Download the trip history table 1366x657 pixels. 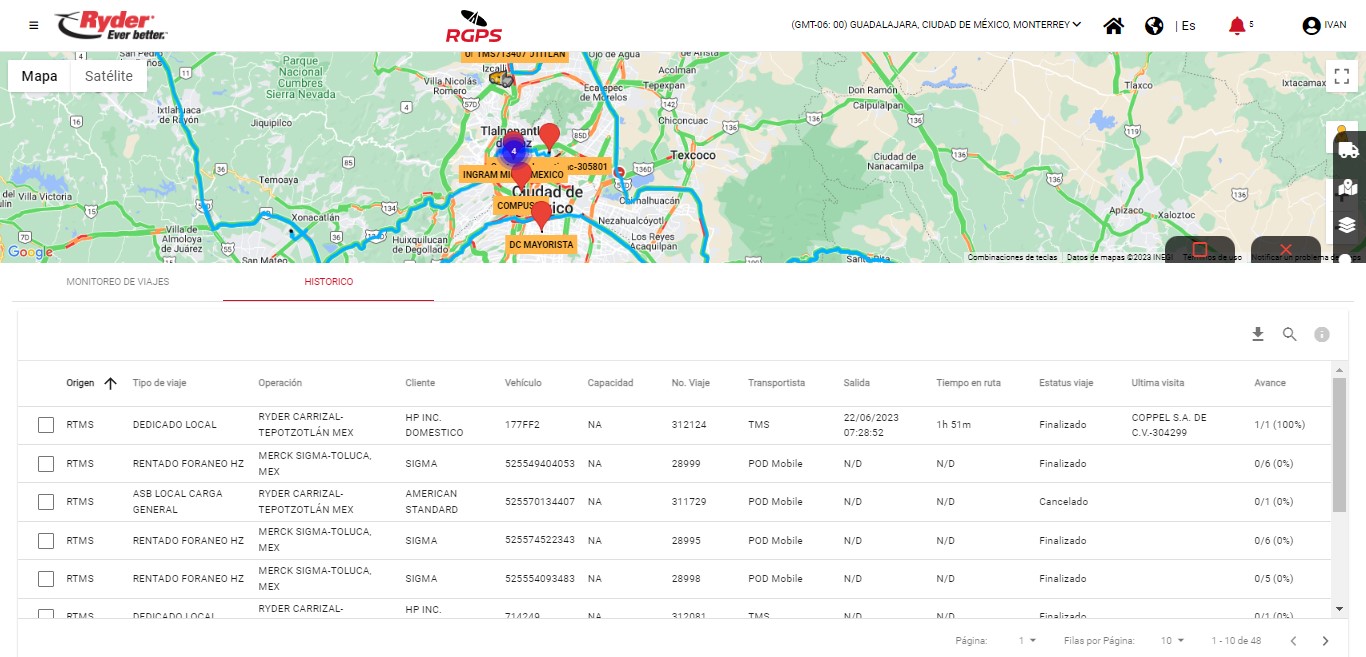point(1258,334)
